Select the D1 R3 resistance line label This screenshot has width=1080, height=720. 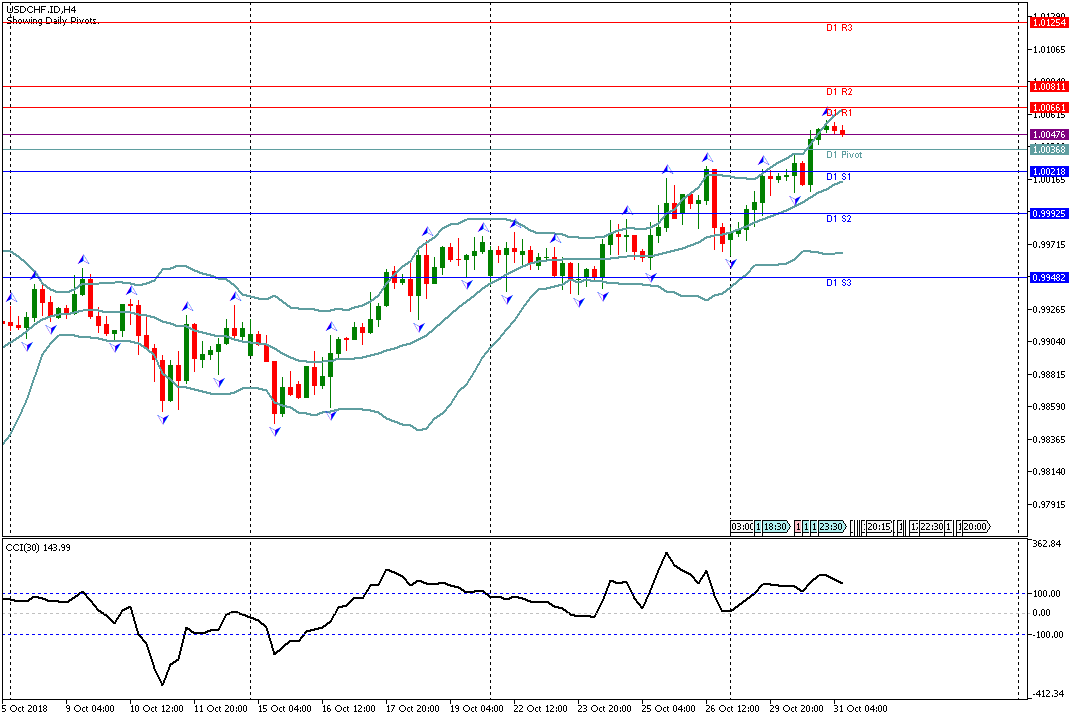tap(838, 28)
